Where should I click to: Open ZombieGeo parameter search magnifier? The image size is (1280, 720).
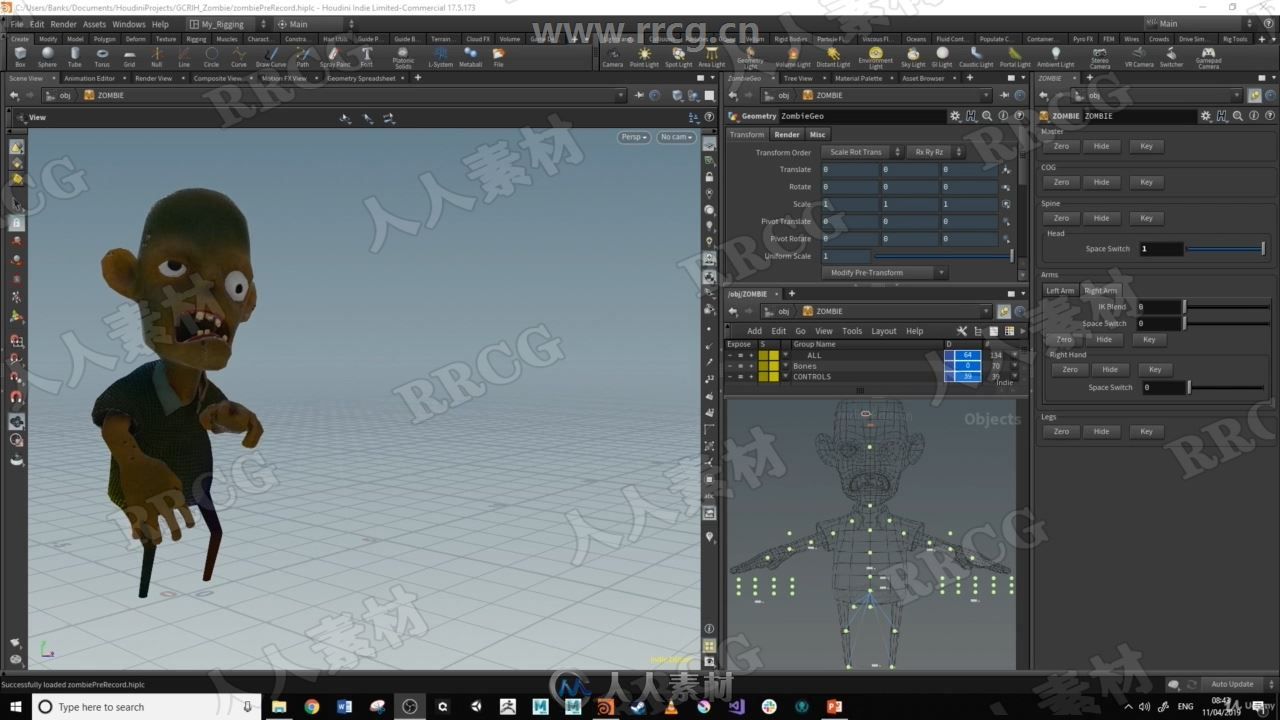point(987,116)
